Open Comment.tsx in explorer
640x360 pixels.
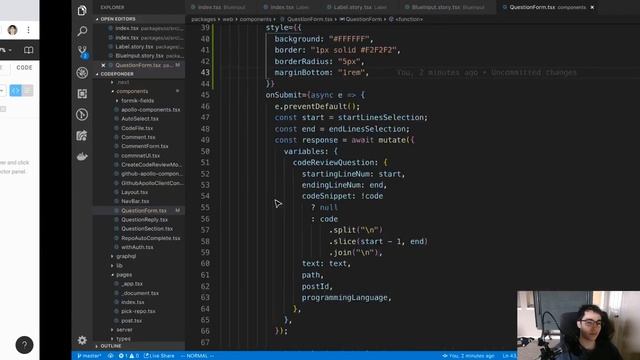tap(138, 137)
